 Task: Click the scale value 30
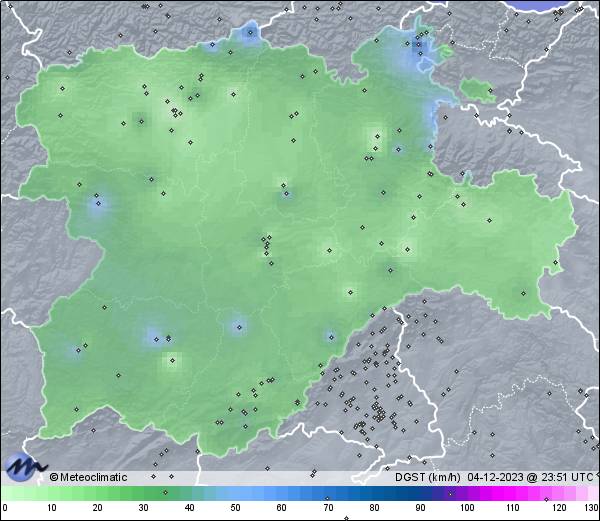143,508
